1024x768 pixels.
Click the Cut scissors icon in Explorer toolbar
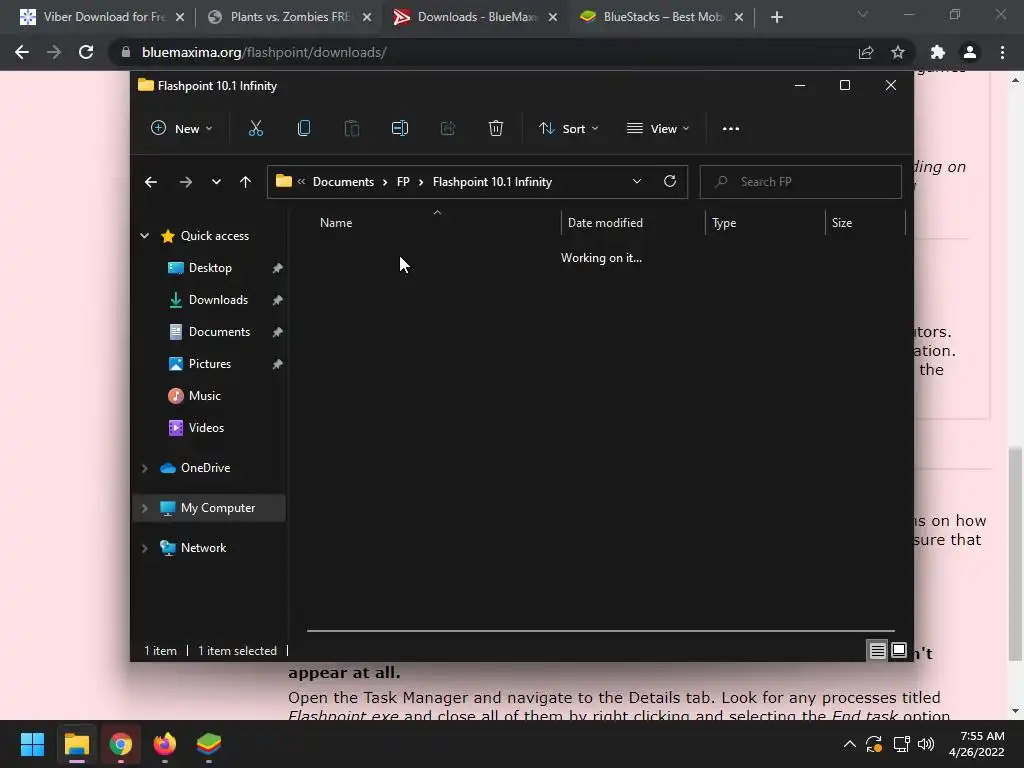point(256,129)
